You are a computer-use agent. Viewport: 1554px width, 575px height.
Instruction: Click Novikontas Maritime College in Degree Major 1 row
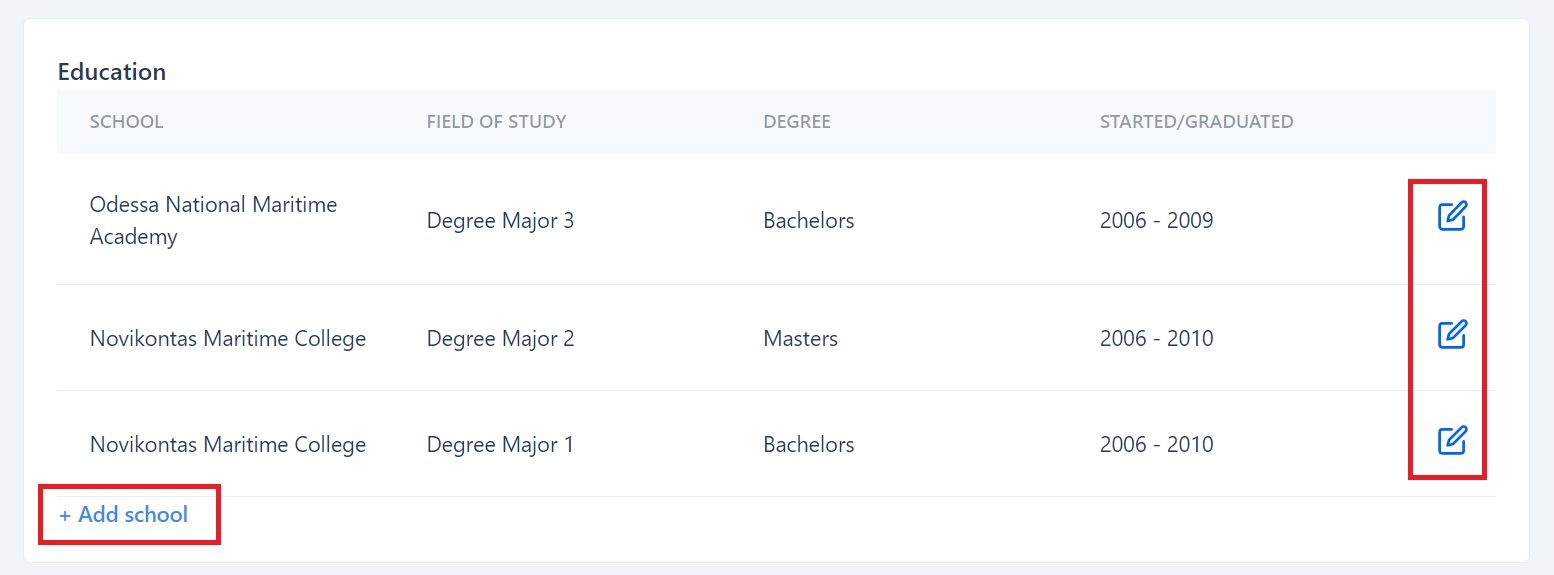click(x=228, y=444)
